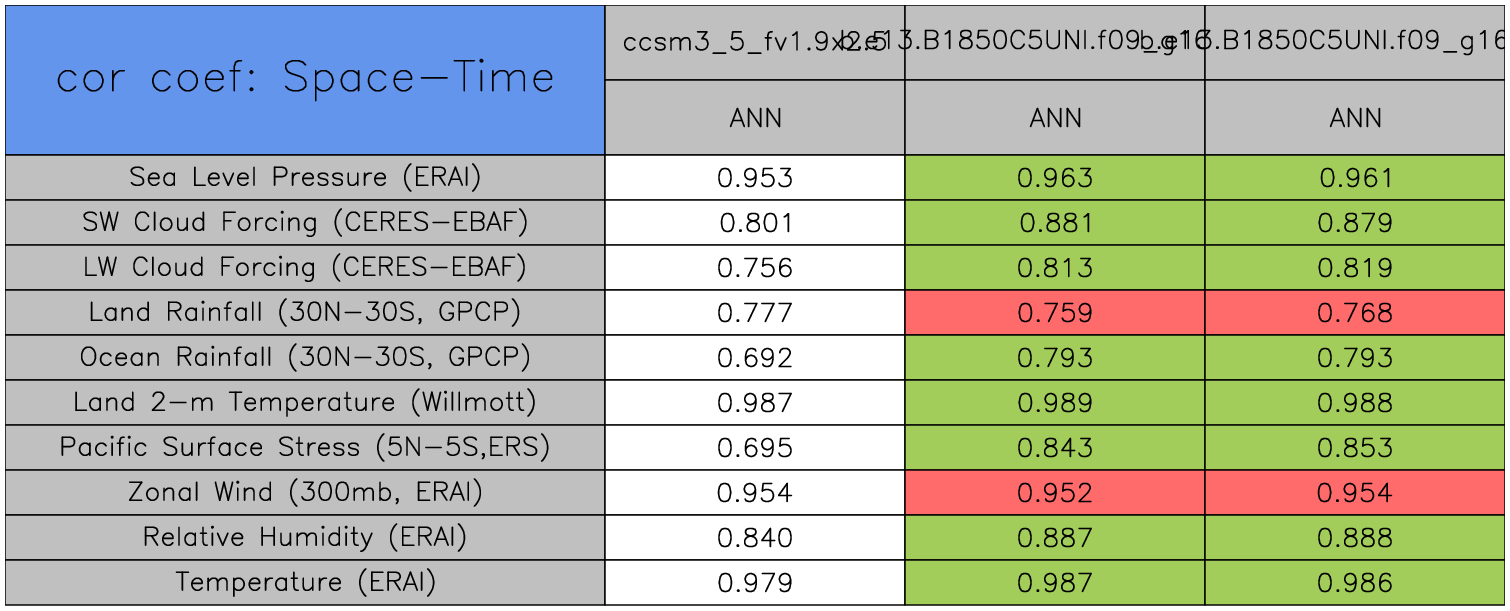The image size is (1510, 611).
Task: Click the "SW Cloud Forcing (CERES-EBAF)" row label
Action: click(304, 222)
